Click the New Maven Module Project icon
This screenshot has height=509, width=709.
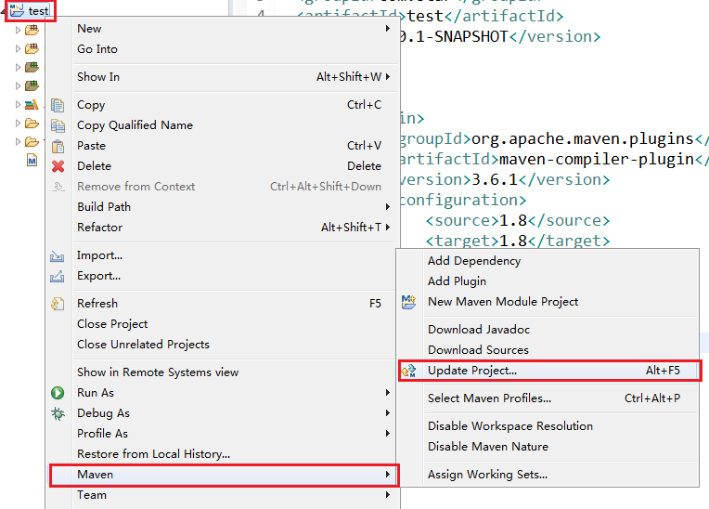(409, 302)
